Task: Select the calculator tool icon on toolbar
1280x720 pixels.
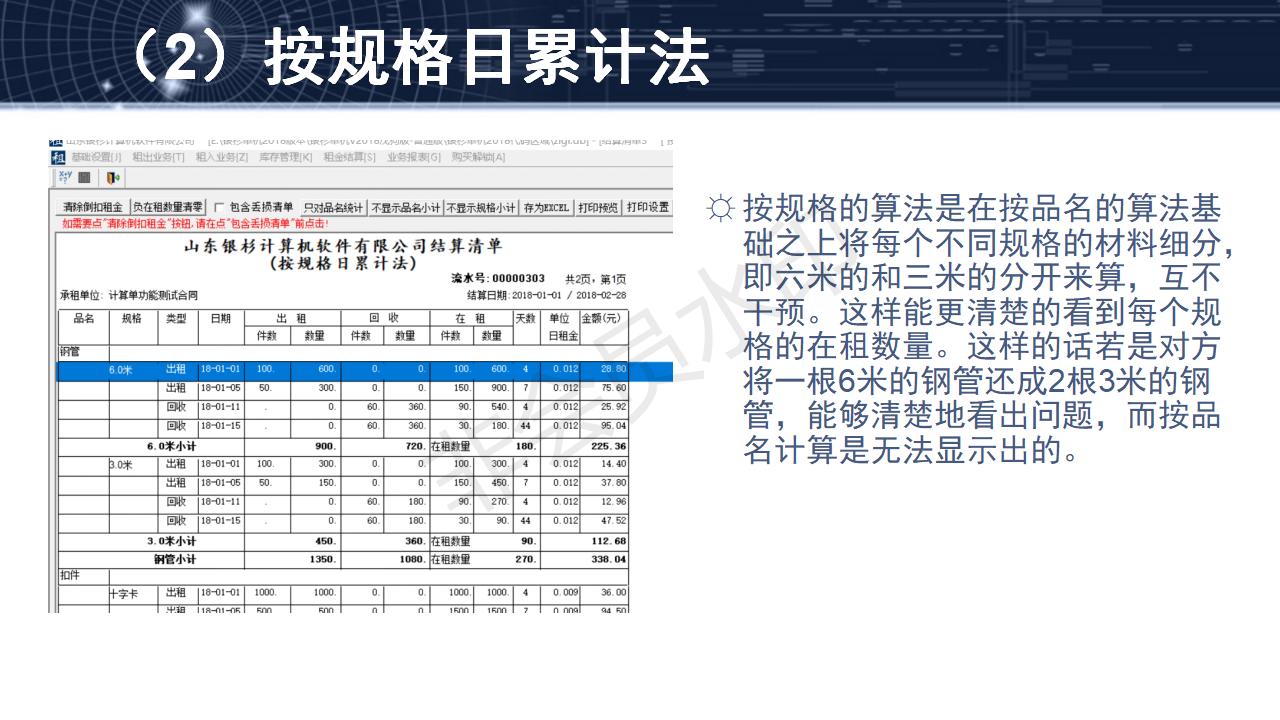Action: click(x=64, y=176)
